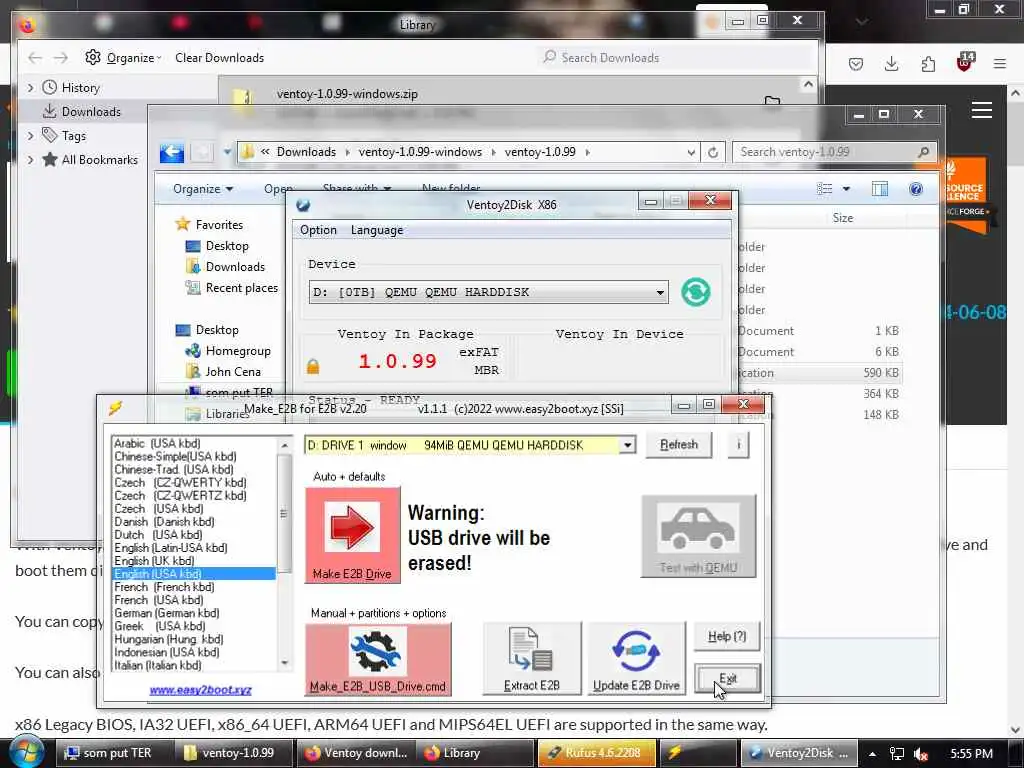Click the network icon in system tray
The height and width of the screenshot is (768, 1024).
897,754
